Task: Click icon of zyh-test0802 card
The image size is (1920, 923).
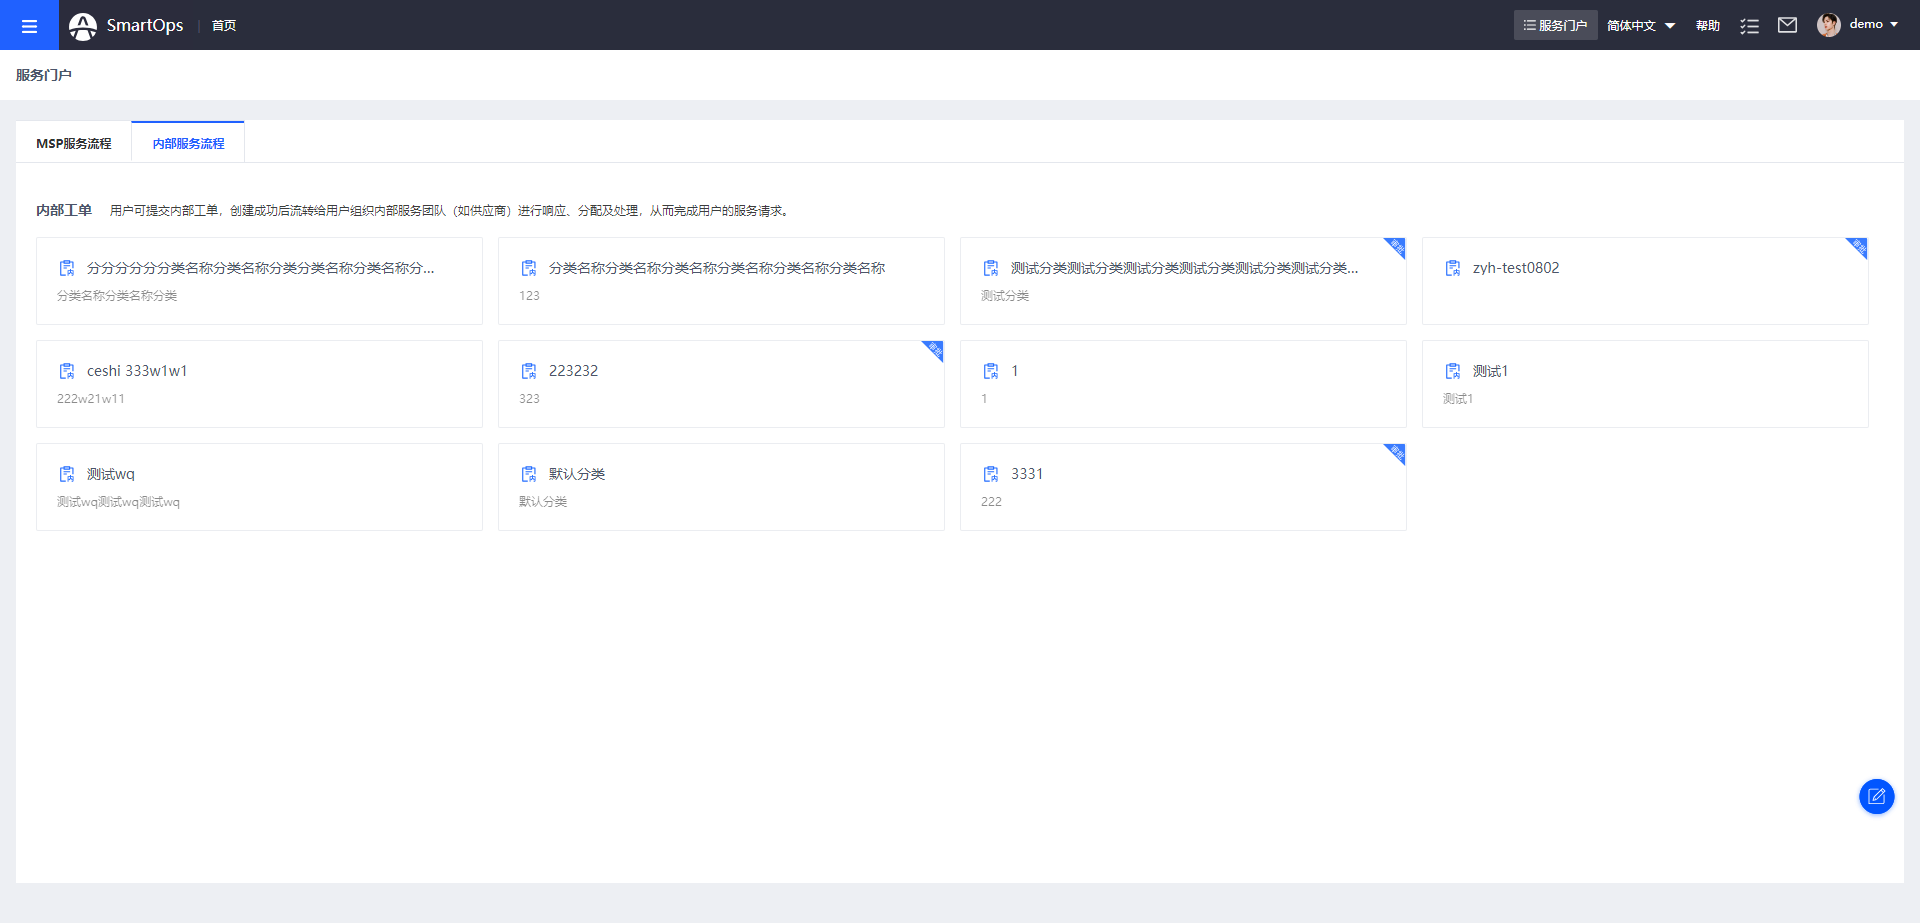Action: click(x=1453, y=268)
